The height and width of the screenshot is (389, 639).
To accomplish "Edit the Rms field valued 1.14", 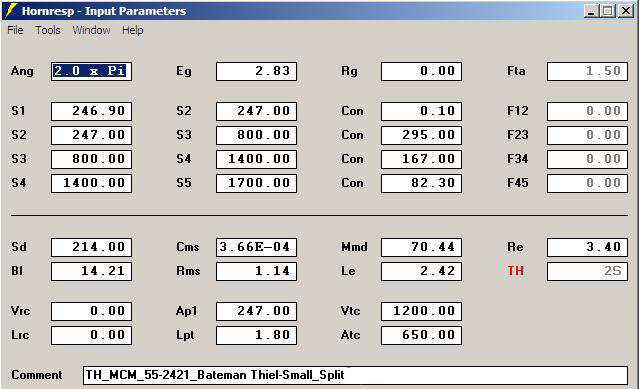I will [256, 271].
